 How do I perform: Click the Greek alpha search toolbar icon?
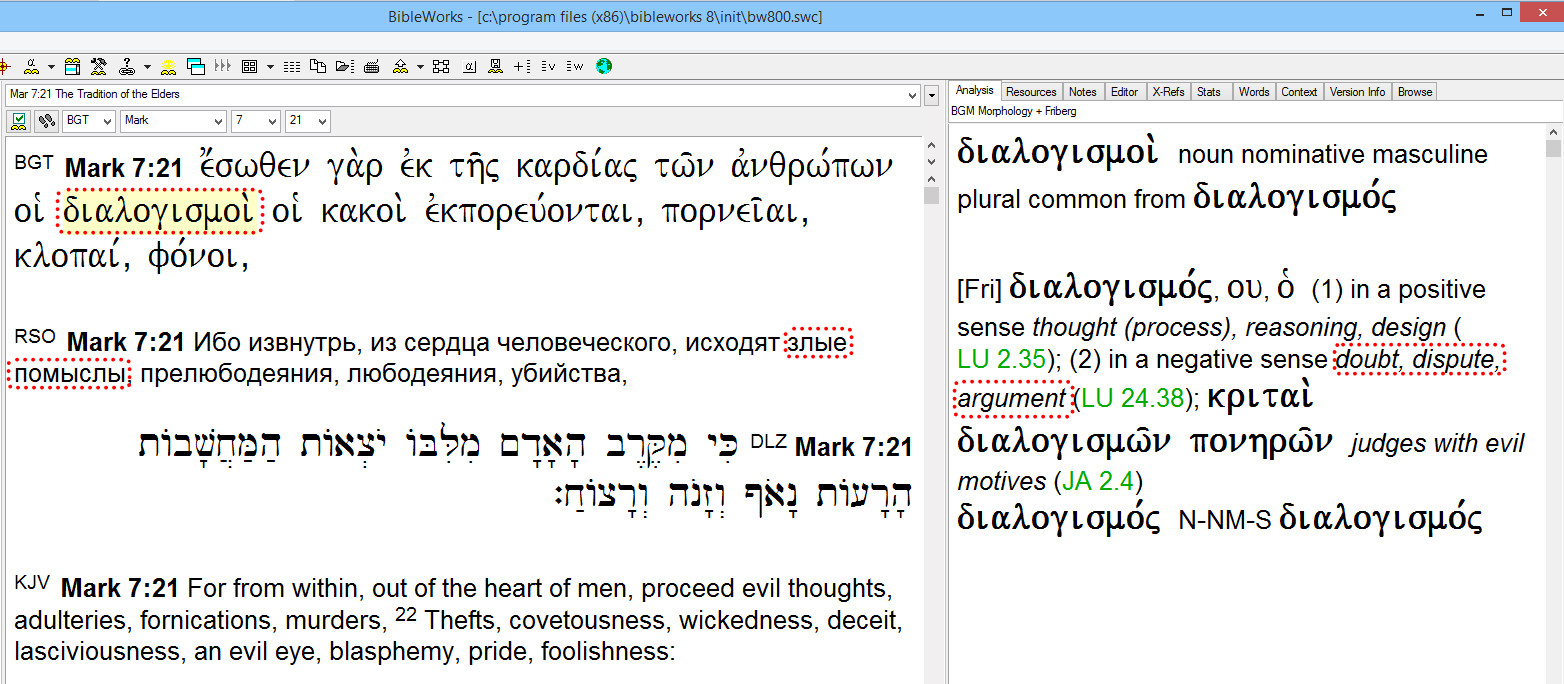point(31,66)
